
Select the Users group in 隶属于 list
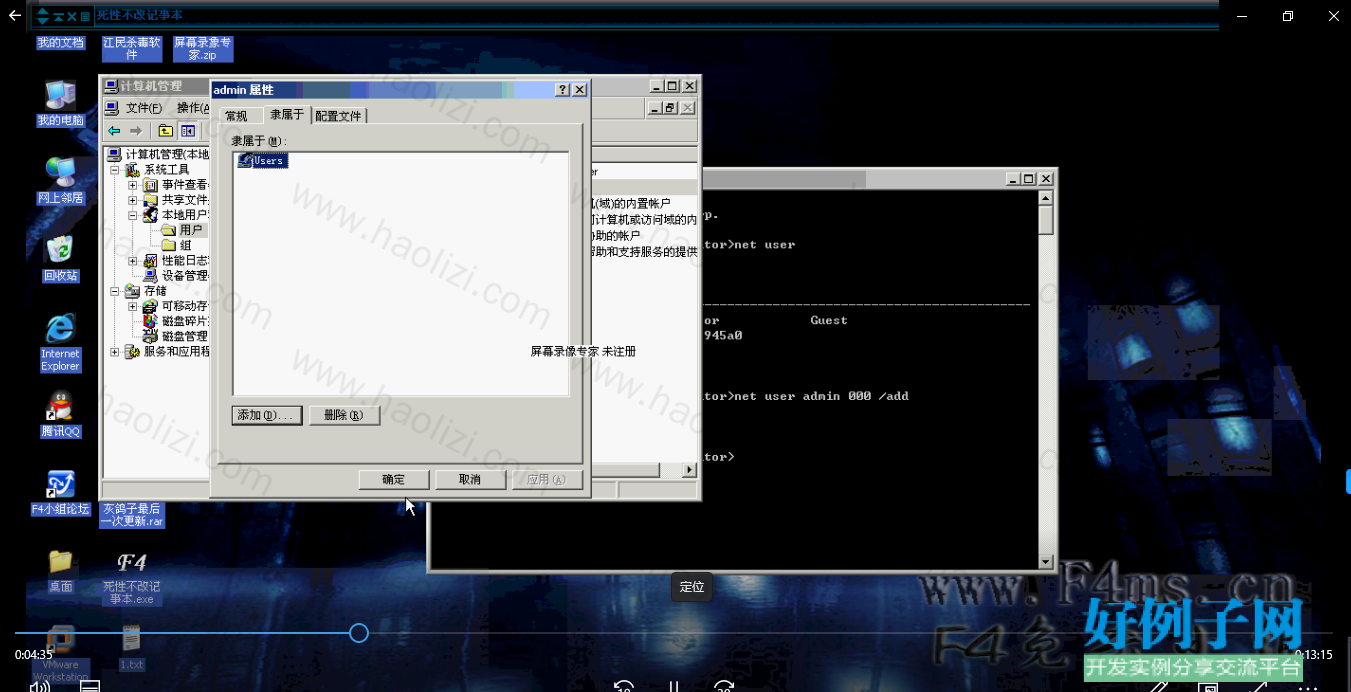click(262, 160)
